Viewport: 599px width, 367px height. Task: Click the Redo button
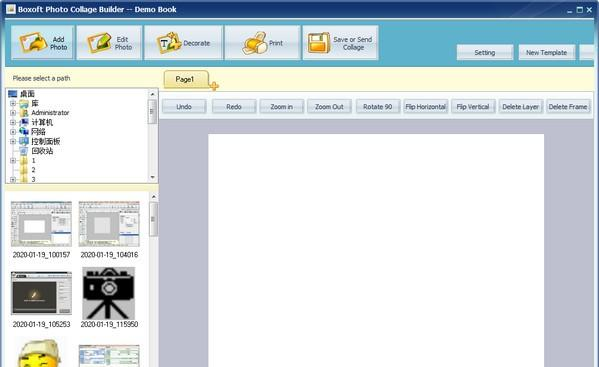pos(234,107)
